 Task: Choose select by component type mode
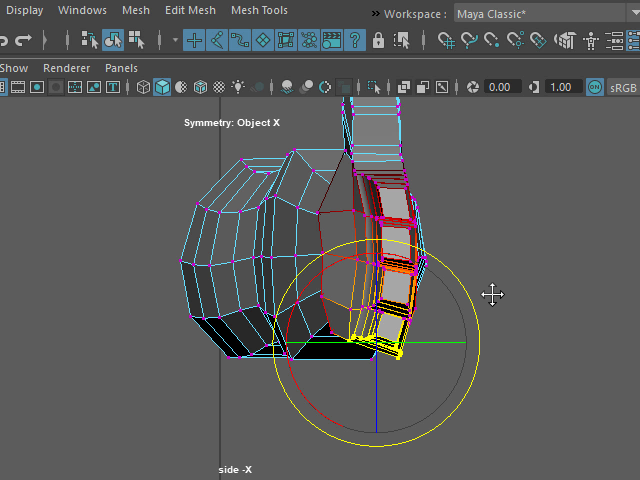click(136, 41)
